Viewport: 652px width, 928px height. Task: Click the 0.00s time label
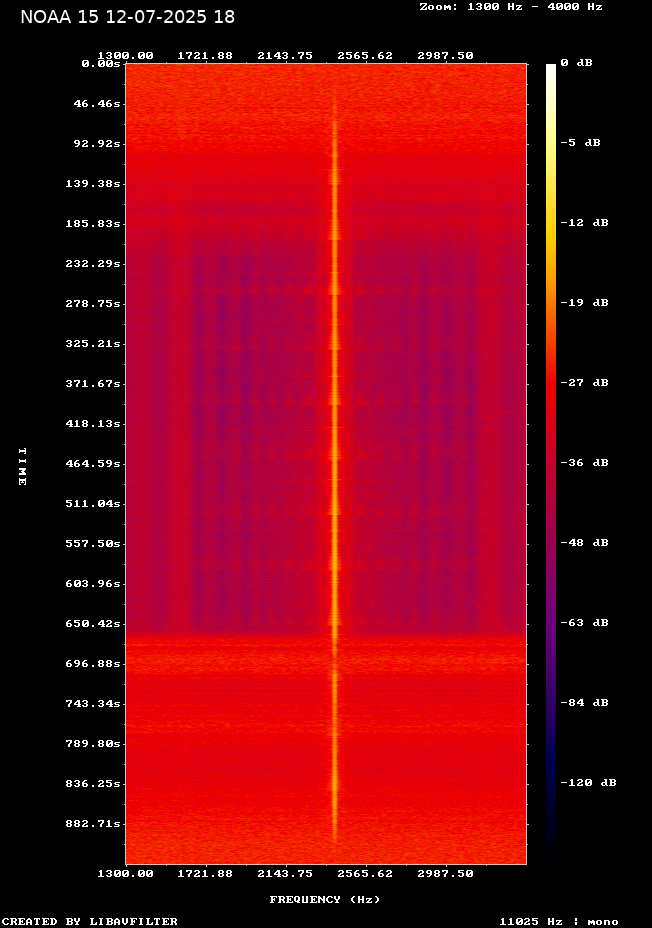tap(101, 63)
